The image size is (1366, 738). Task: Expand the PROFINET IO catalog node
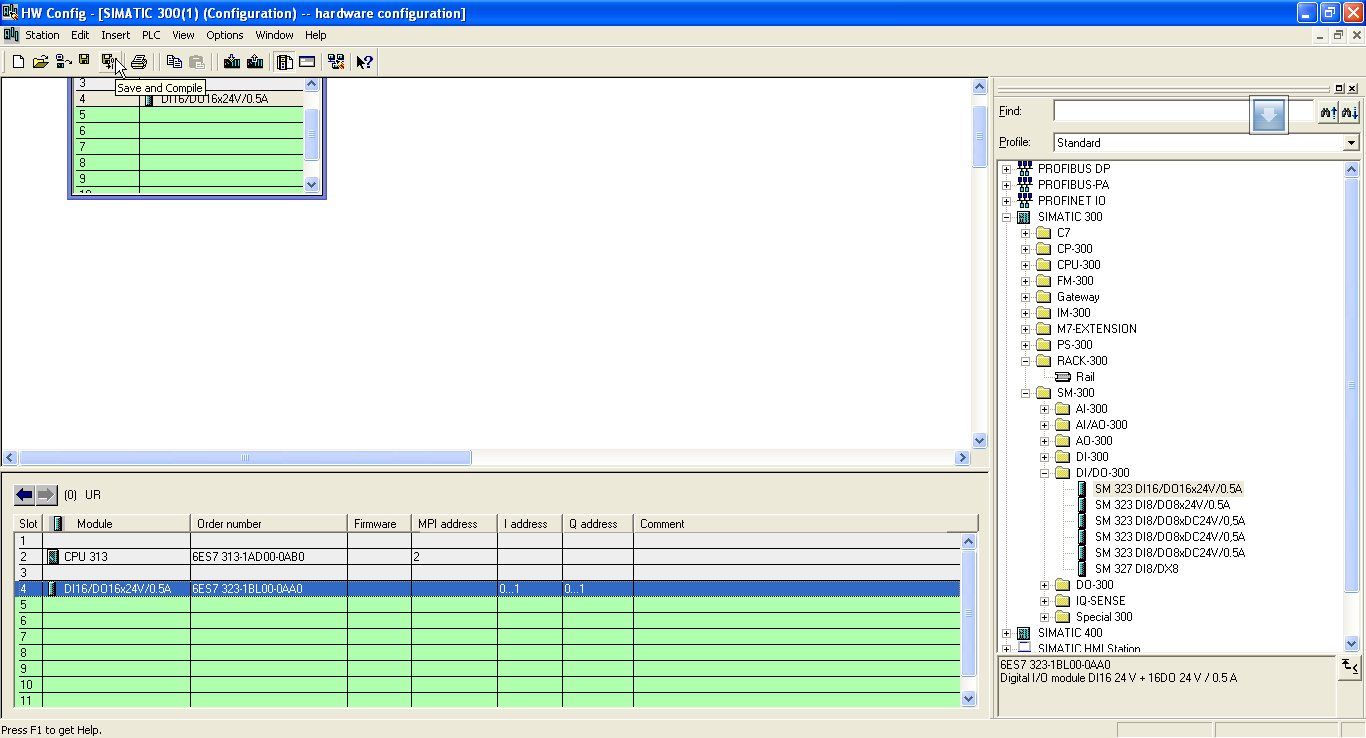click(x=1007, y=201)
